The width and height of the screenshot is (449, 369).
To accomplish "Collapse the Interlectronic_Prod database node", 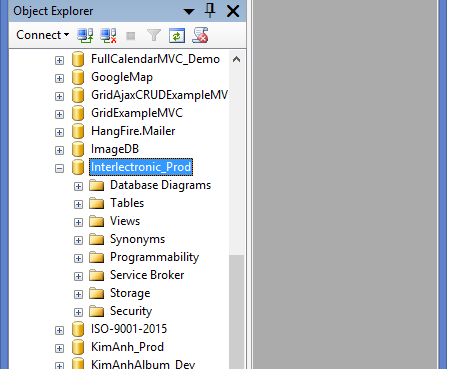I will click(59, 168).
